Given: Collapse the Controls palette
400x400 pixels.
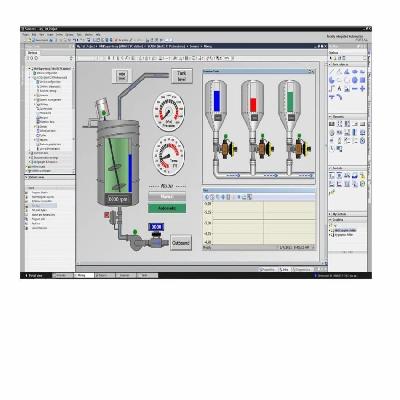Looking at the screenshot, I should pos(330,168).
